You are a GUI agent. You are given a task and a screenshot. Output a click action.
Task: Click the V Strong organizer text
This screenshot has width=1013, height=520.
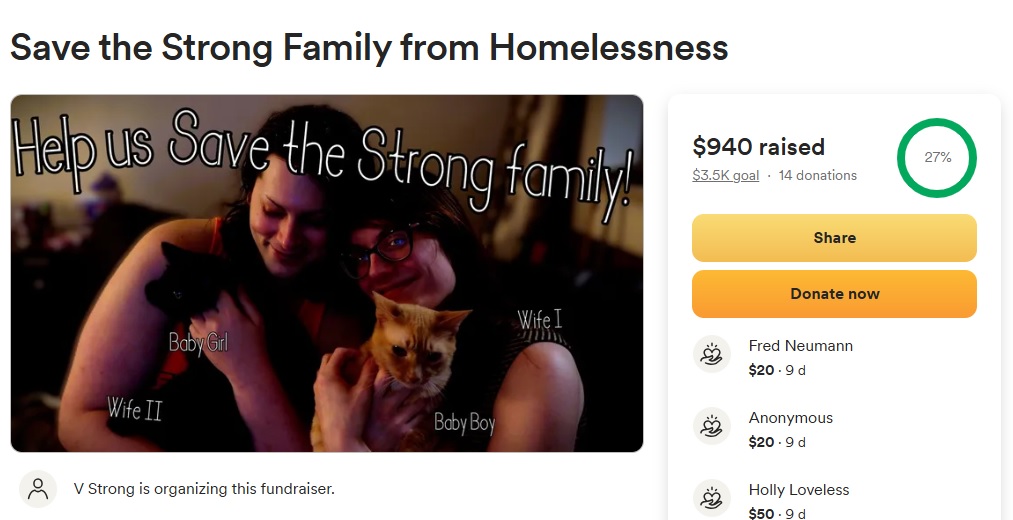coord(204,489)
